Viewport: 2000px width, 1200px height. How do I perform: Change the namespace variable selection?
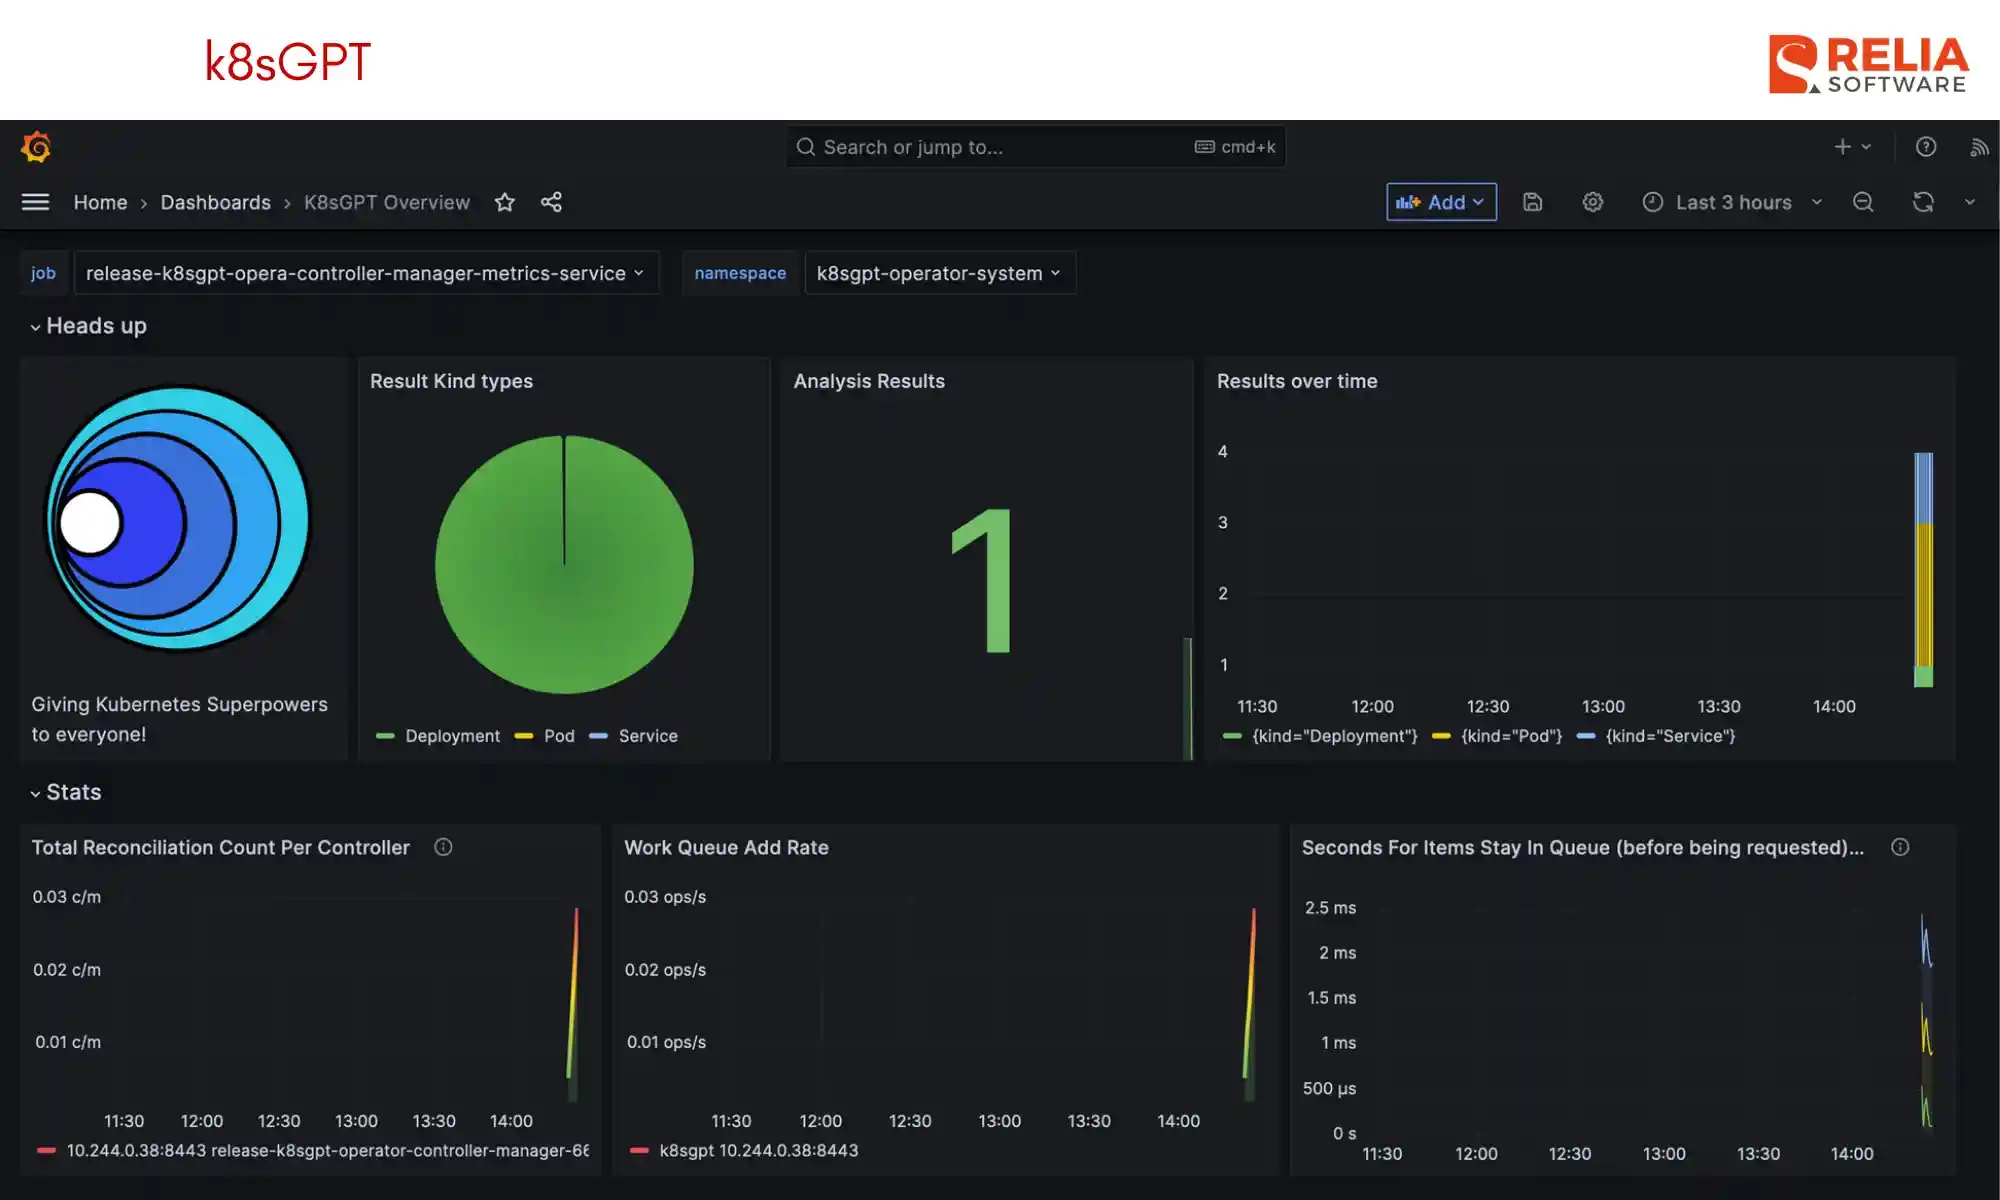[938, 272]
